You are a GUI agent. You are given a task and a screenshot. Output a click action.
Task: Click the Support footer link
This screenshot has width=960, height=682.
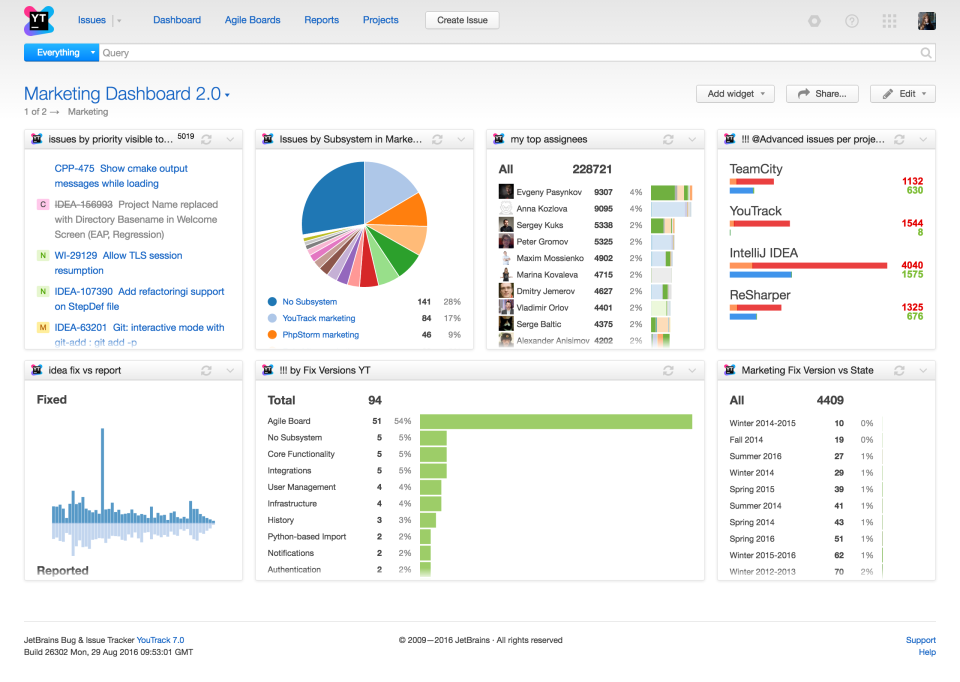click(921, 640)
